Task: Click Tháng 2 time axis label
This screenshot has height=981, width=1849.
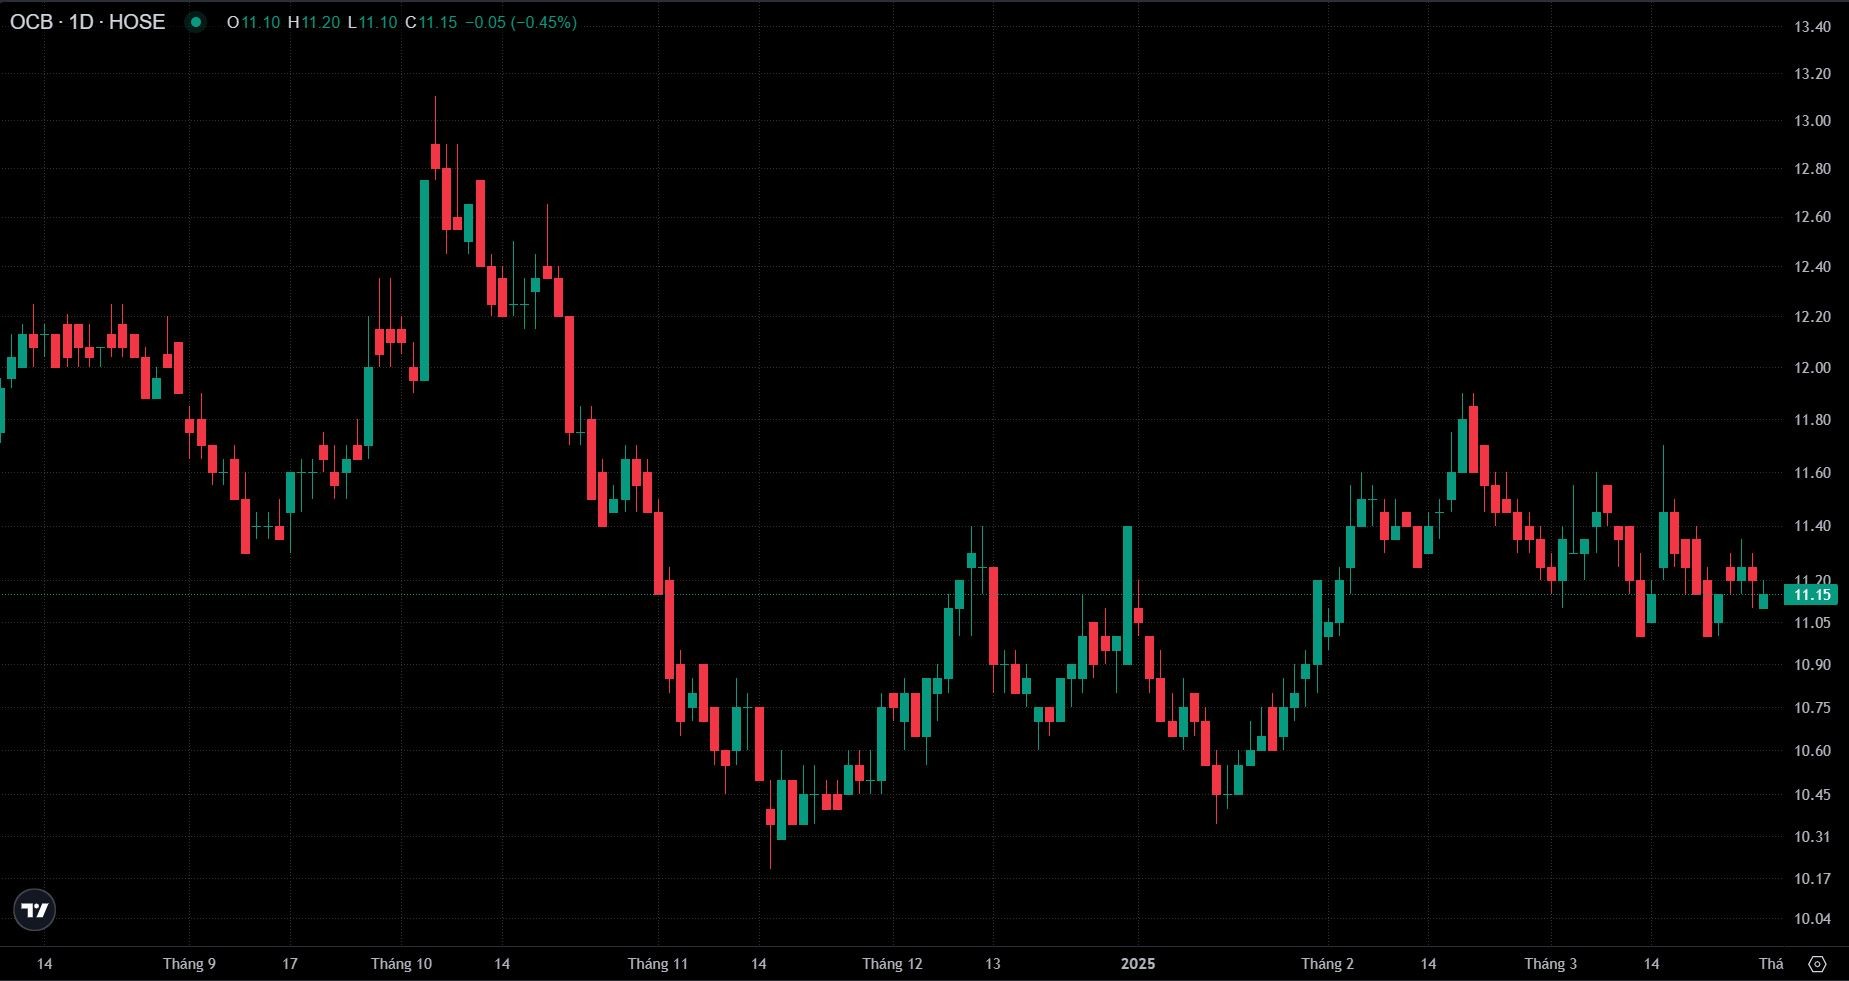Action: pos(1327,964)
